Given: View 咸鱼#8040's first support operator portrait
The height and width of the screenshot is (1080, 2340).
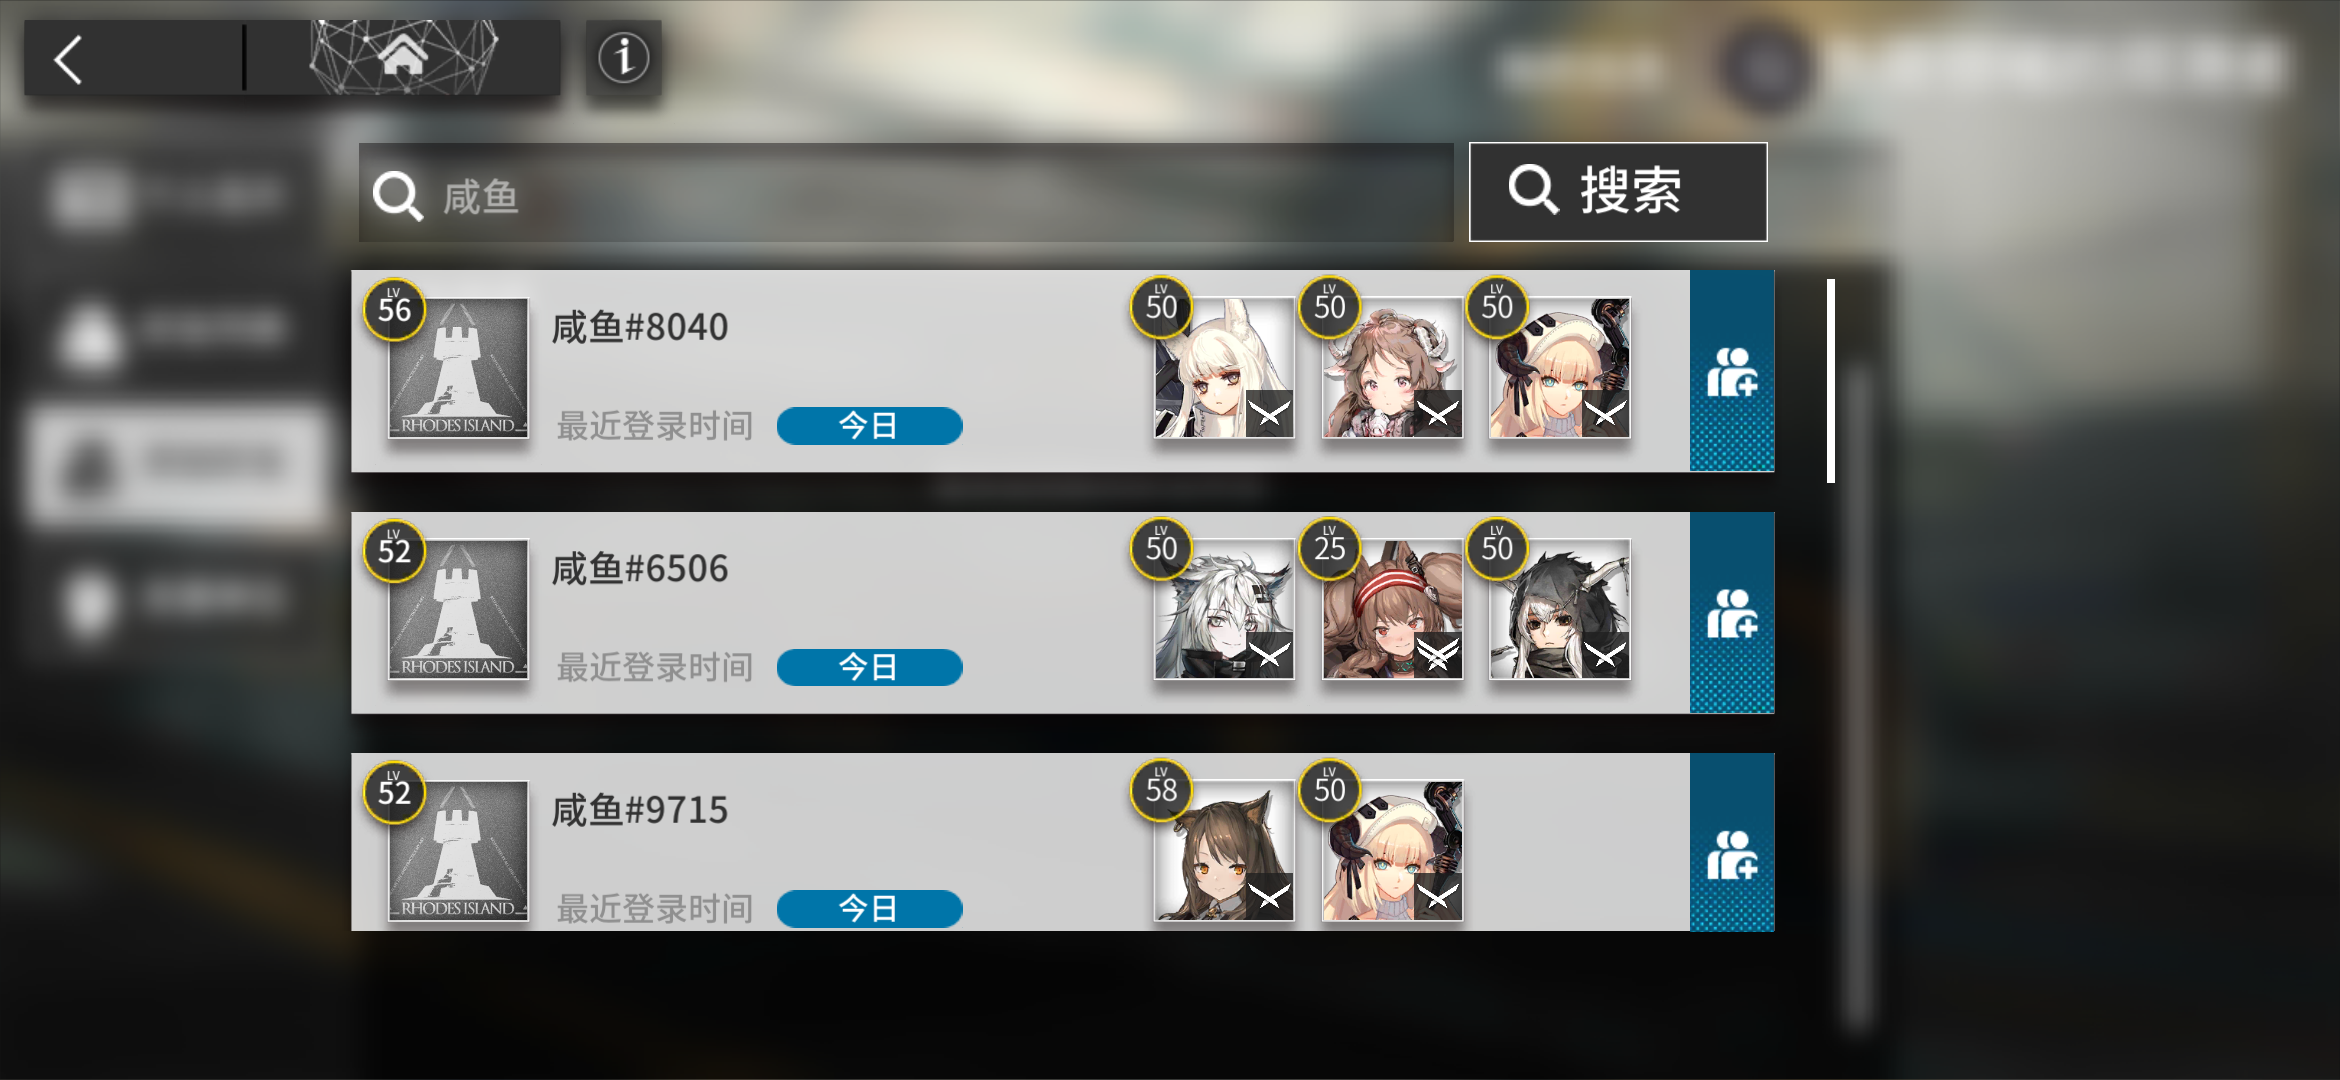Looking at the screenshot, I should click(1224, 368).
